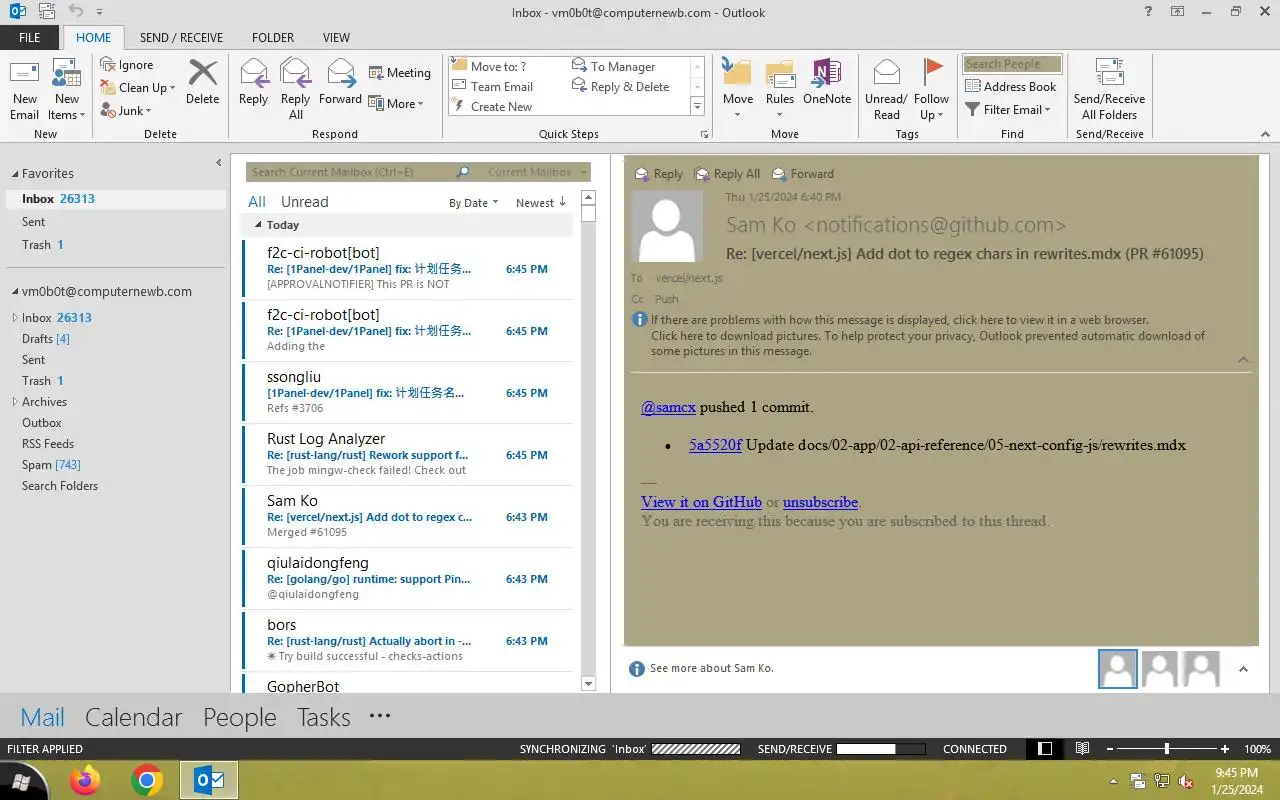1280x800 pixels.
Task: Switch to the VIEW tab
Action: point(336,38)
